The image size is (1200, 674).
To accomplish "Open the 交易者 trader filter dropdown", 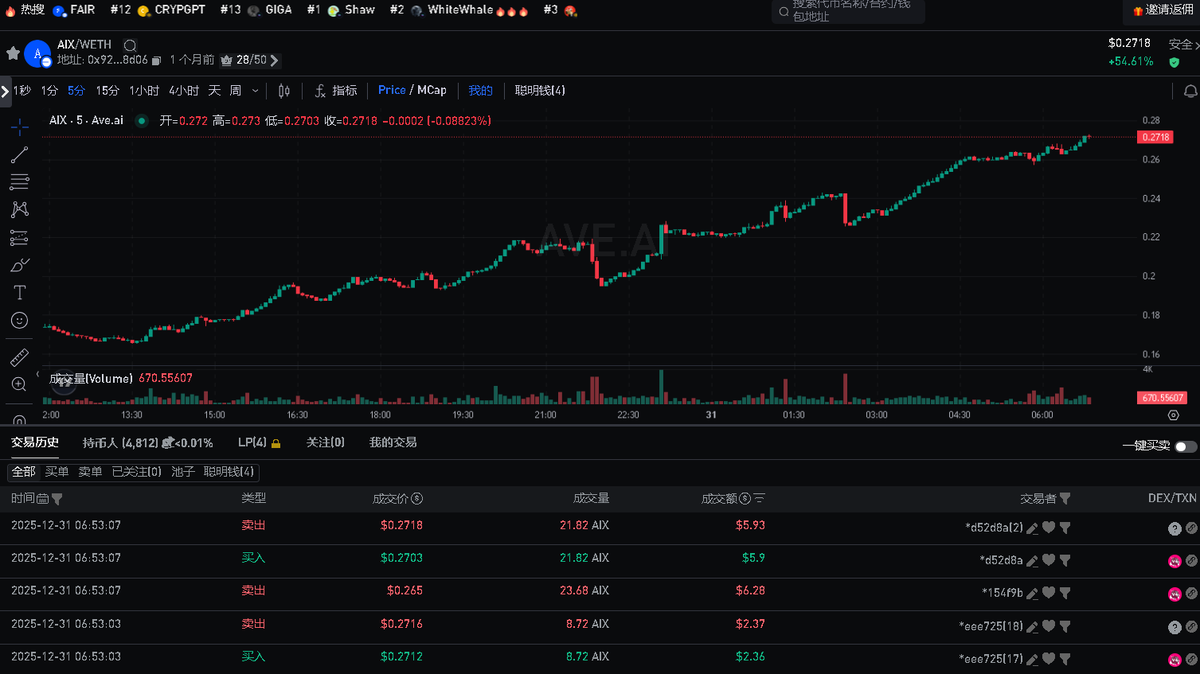I will [x=1064, y=498].
